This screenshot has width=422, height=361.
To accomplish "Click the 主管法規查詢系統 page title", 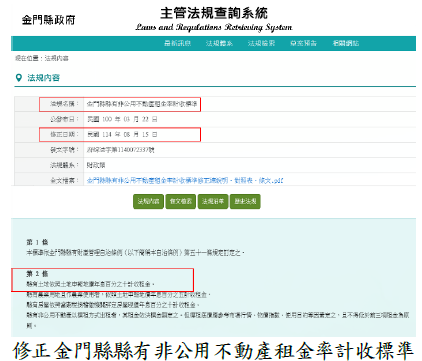I will pyautogui.click(x=214, y=13).
